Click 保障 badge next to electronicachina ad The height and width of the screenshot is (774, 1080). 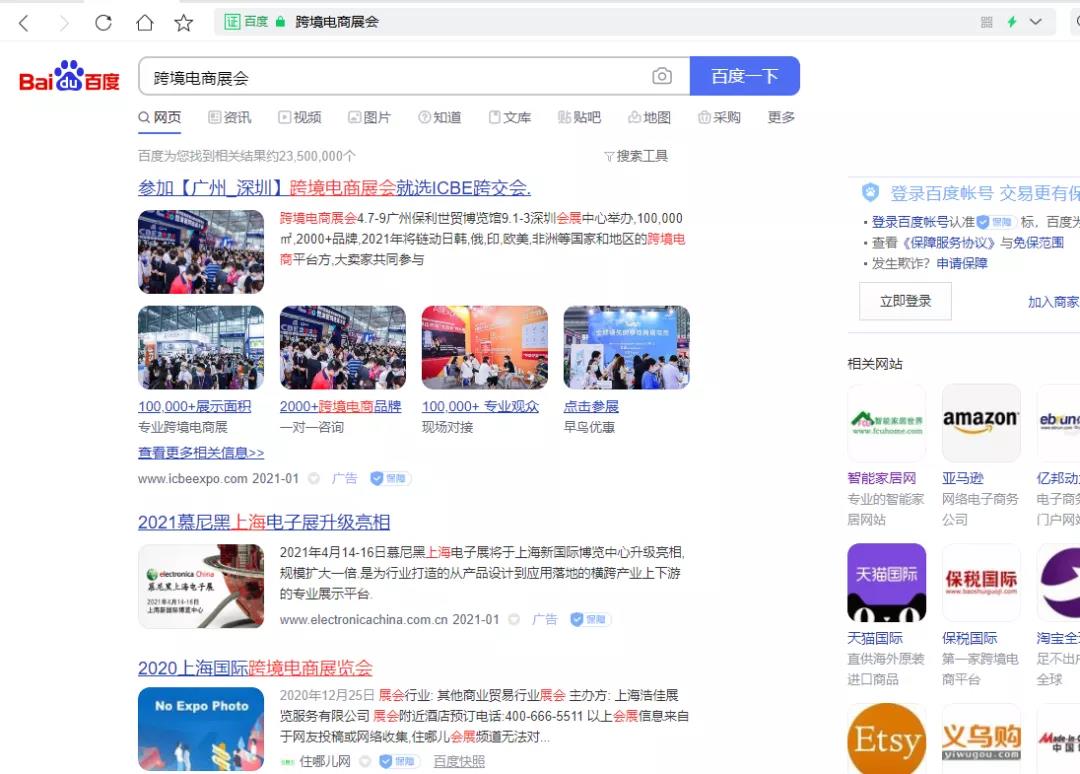590,620
